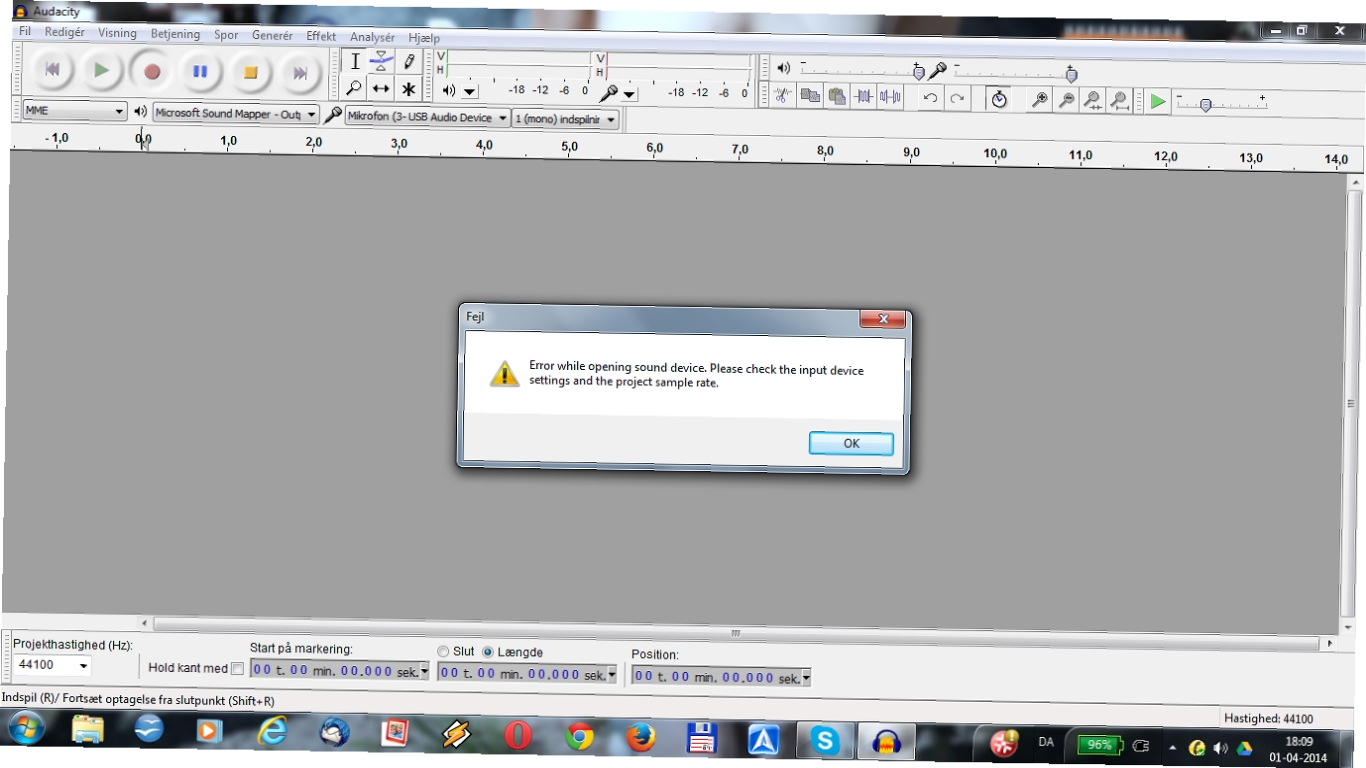Select the Time Shift arrows tool
Screen dimensions: 1366x768
pyautogui.click(x=381, y=89)
